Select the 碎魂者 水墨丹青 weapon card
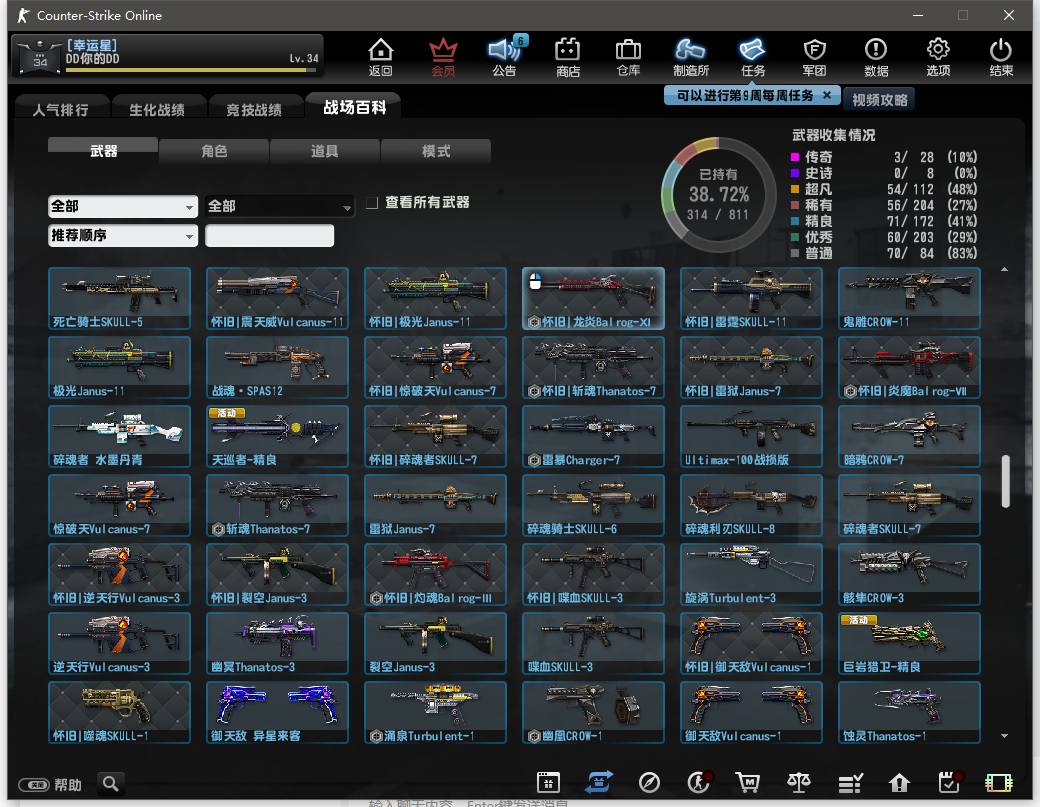This screenshot has width=1040, height=807. (x=119, y=436)
